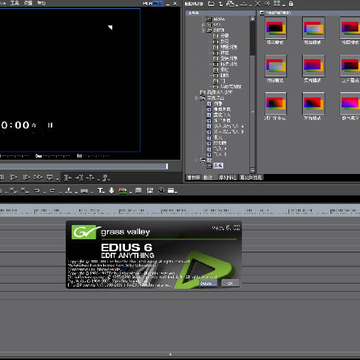The width and height of the screenshot is (360, 360).
Task: Click the Undo arrow icon
Action: pos(37,191)
